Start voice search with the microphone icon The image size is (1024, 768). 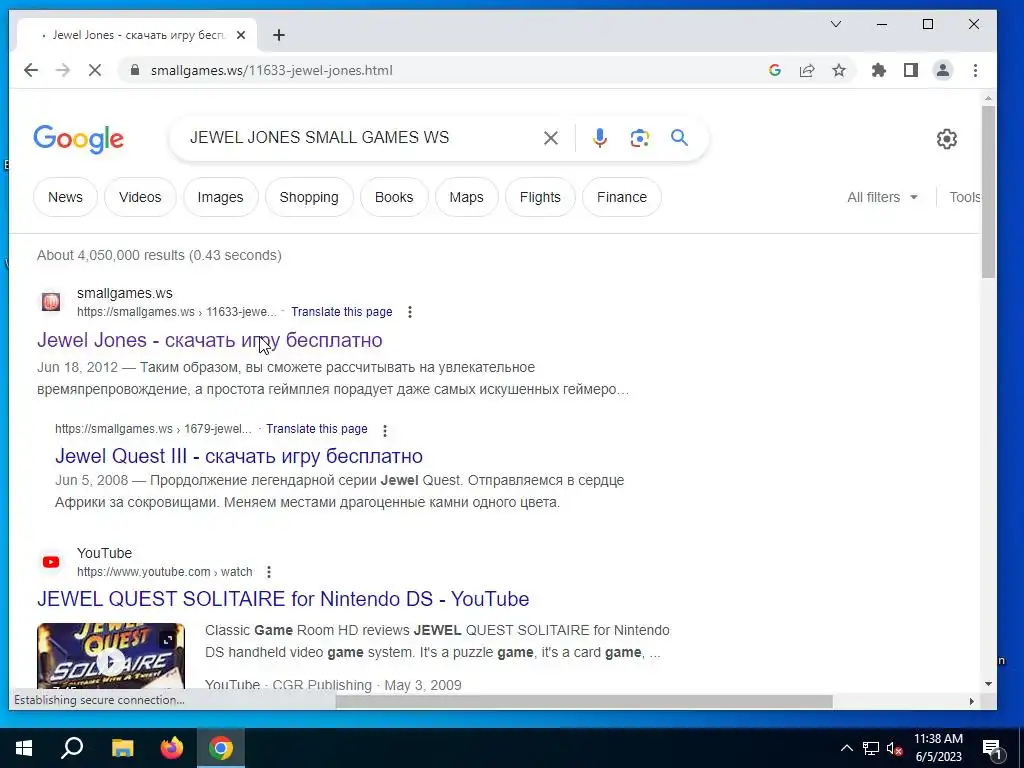tap(600, 138)
